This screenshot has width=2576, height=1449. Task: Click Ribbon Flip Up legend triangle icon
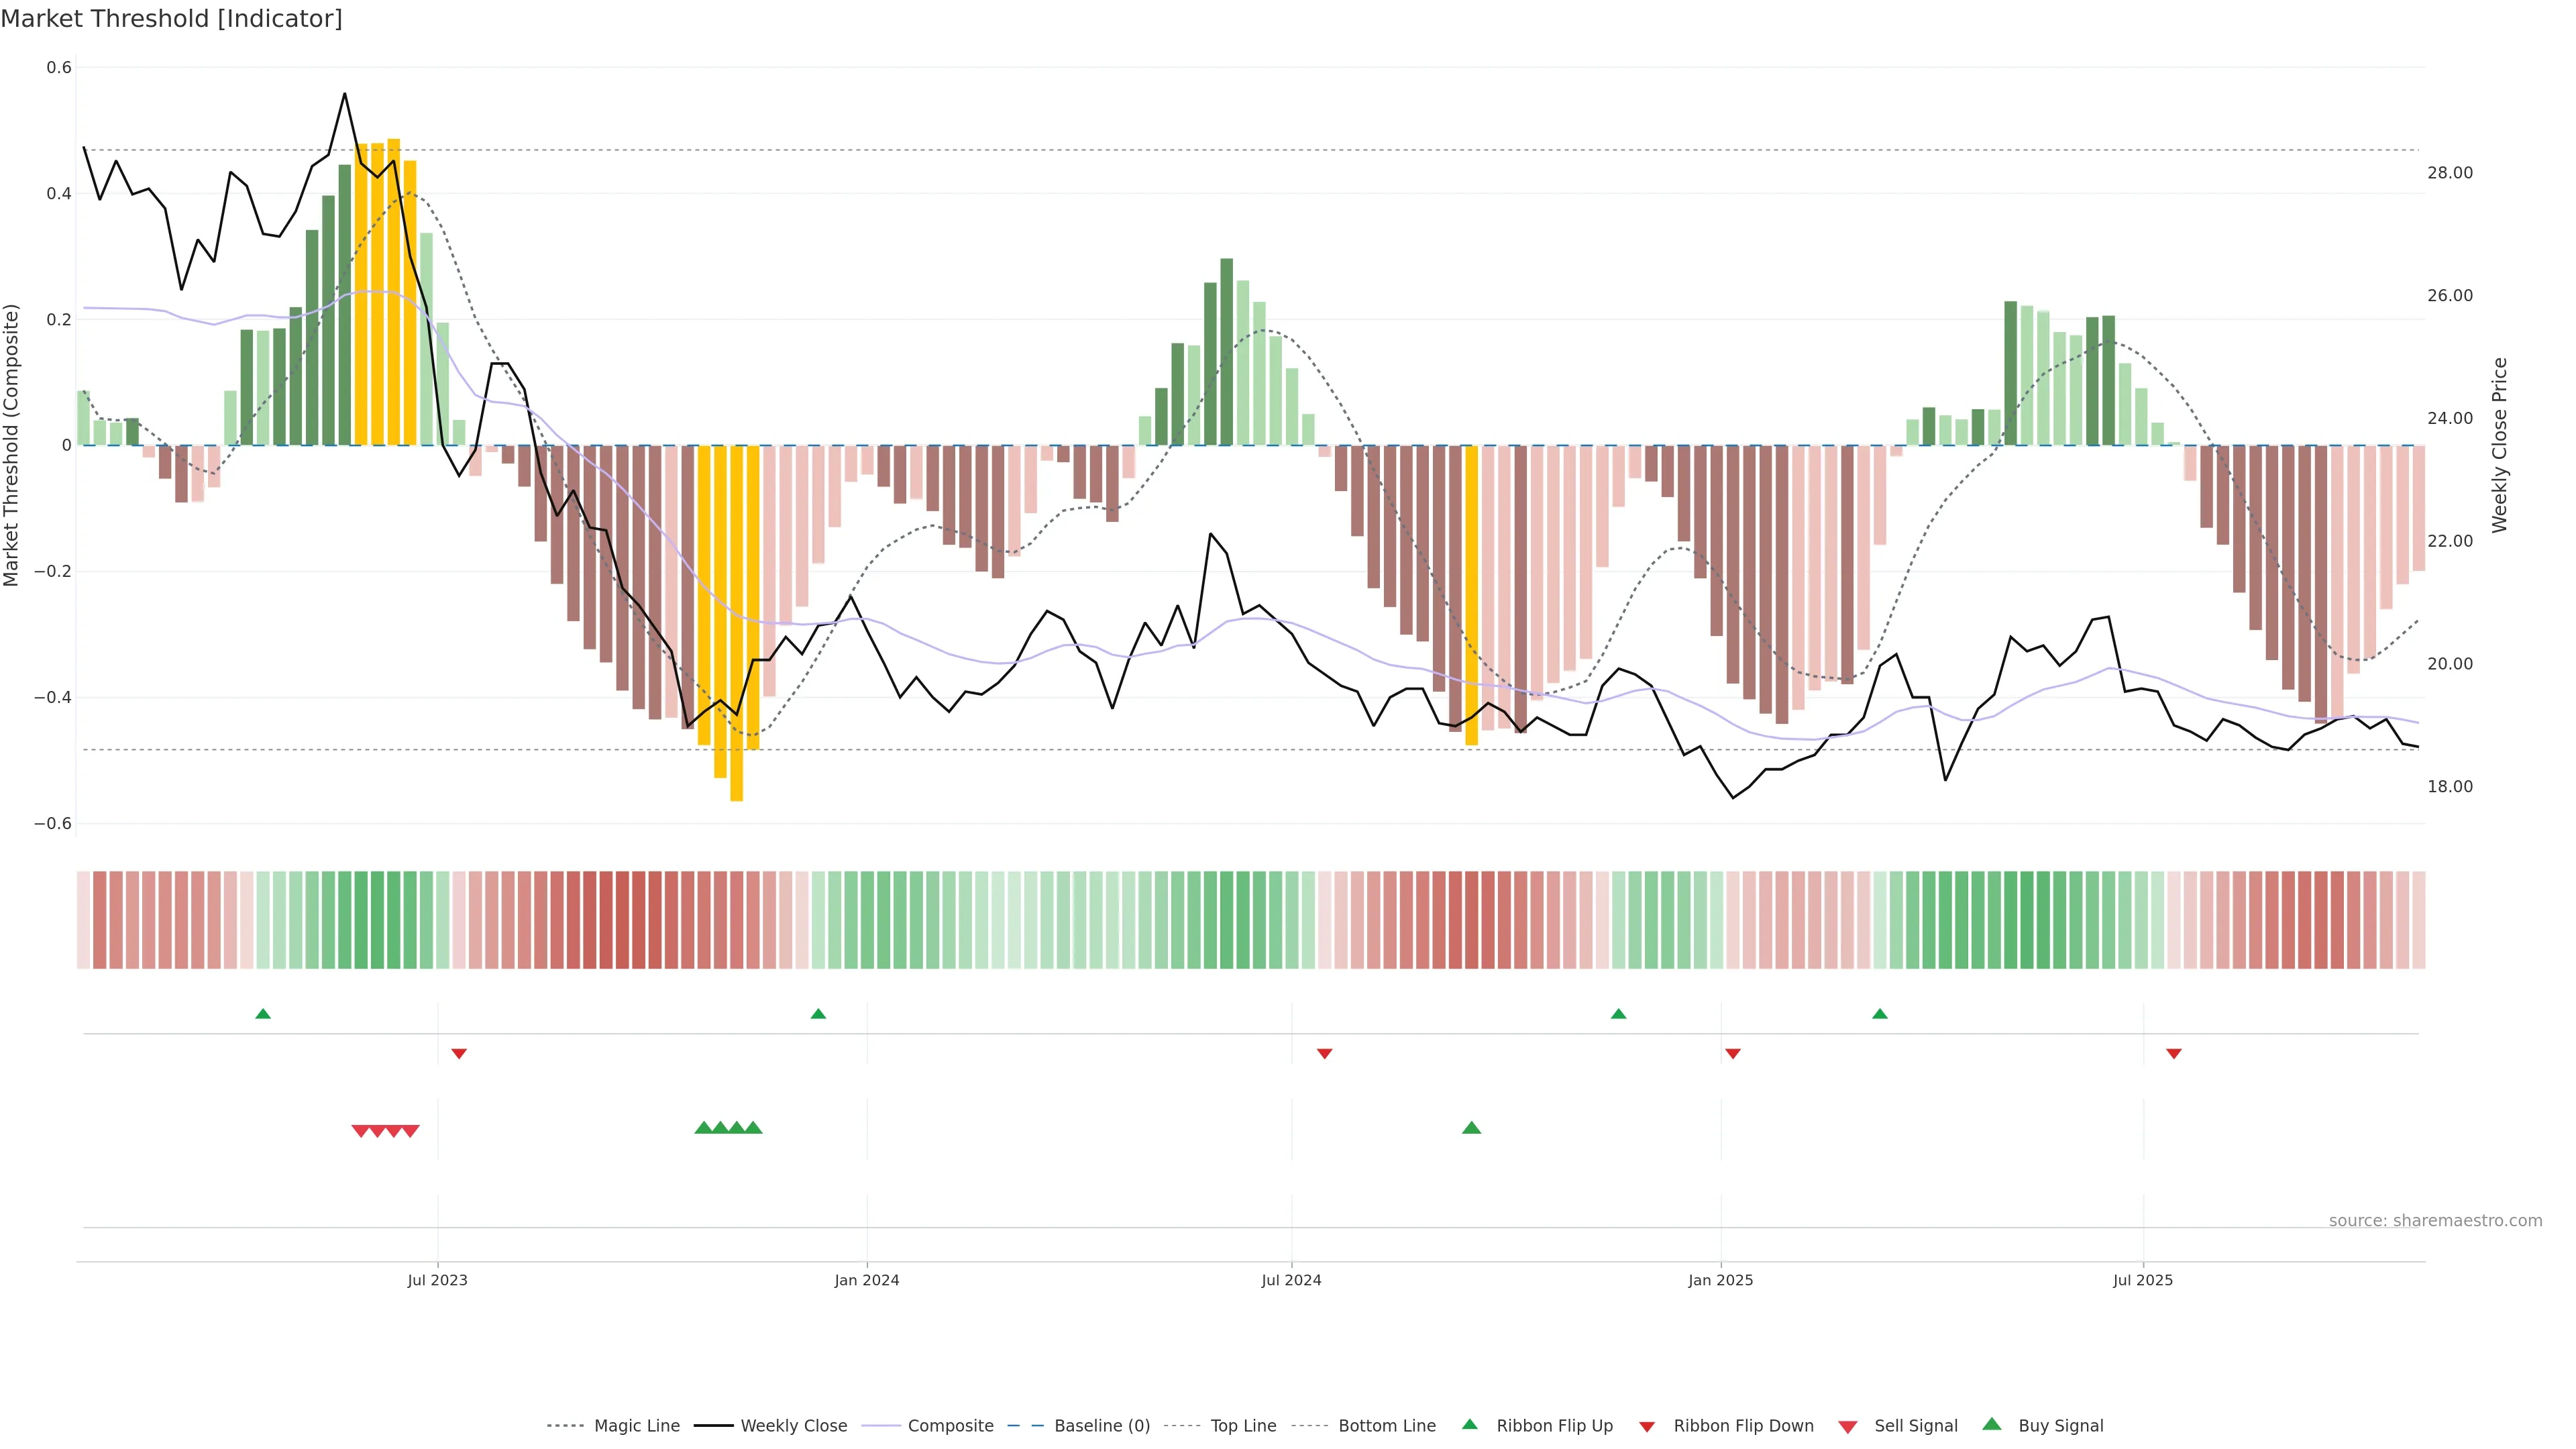[1470, 1425]
